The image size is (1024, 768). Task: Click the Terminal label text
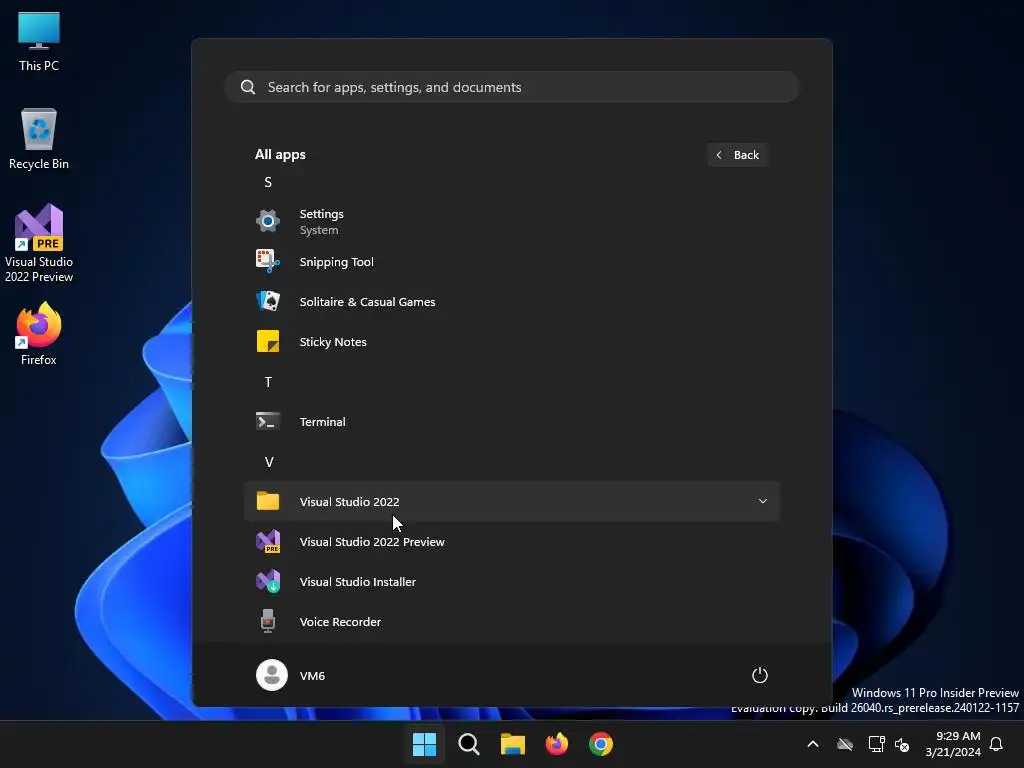coord(323,422)
